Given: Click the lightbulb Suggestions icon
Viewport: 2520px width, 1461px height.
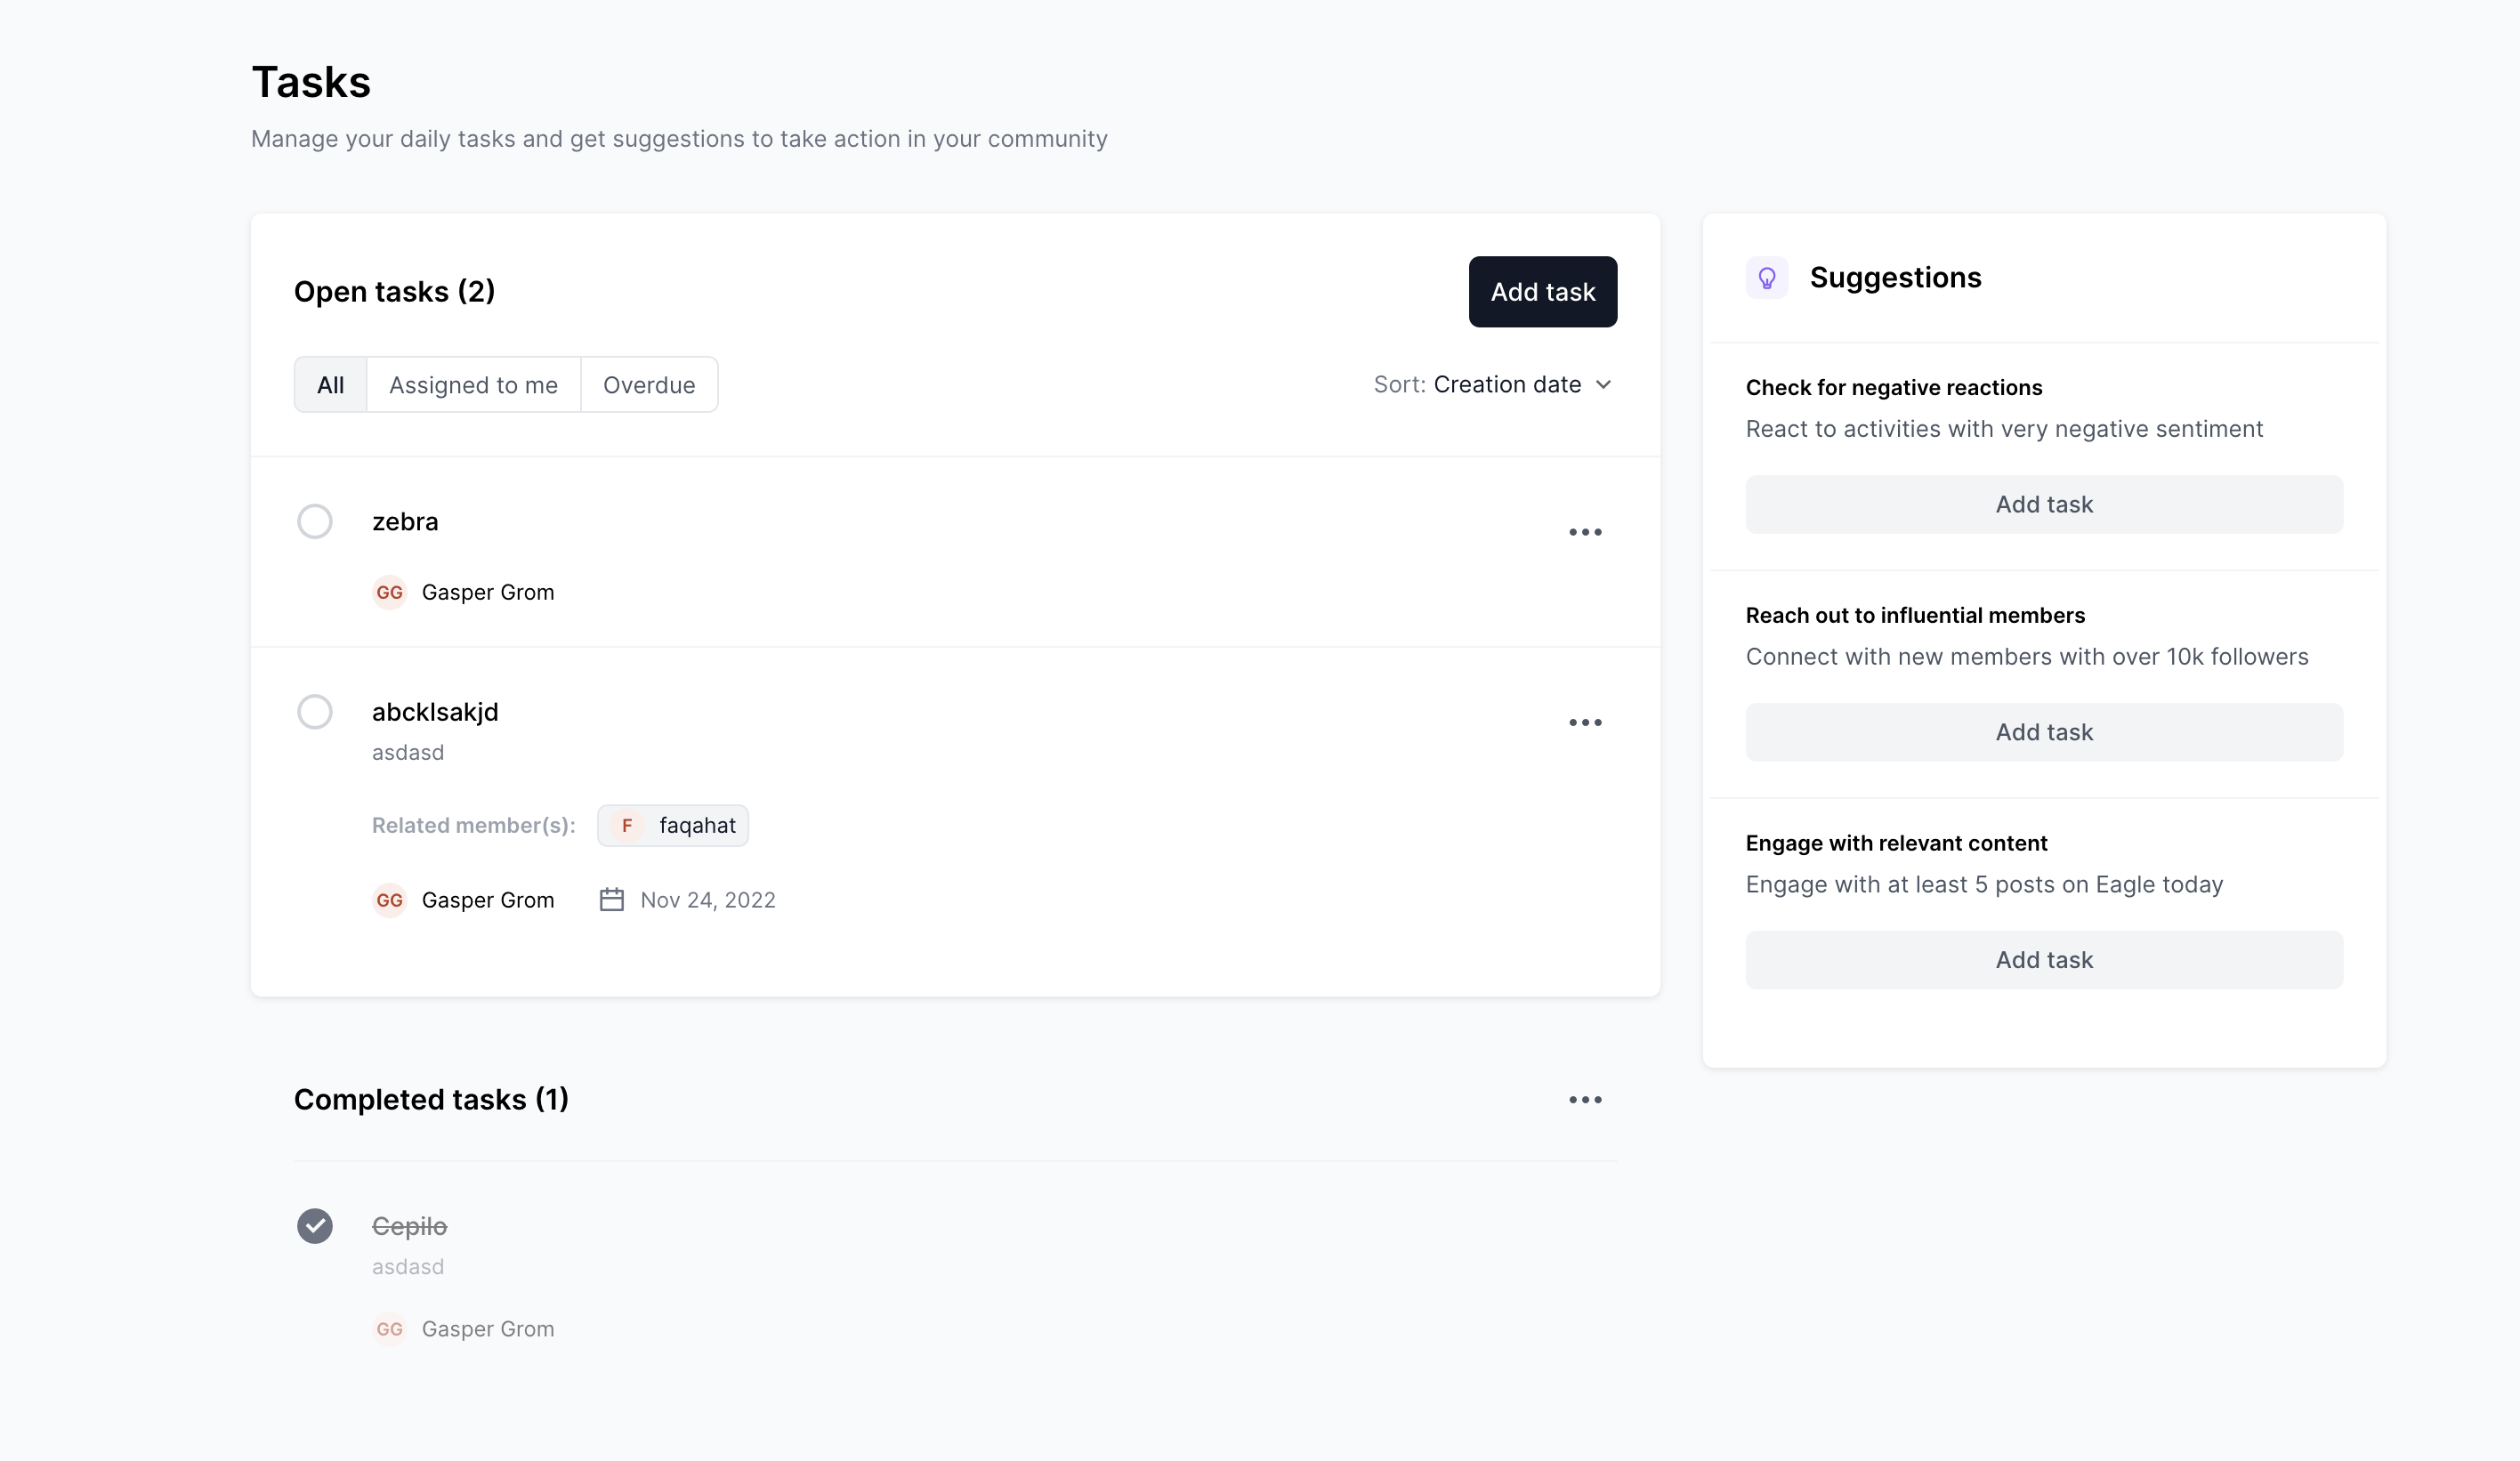Looking at the screenshot, I should tap(1766, 277).
